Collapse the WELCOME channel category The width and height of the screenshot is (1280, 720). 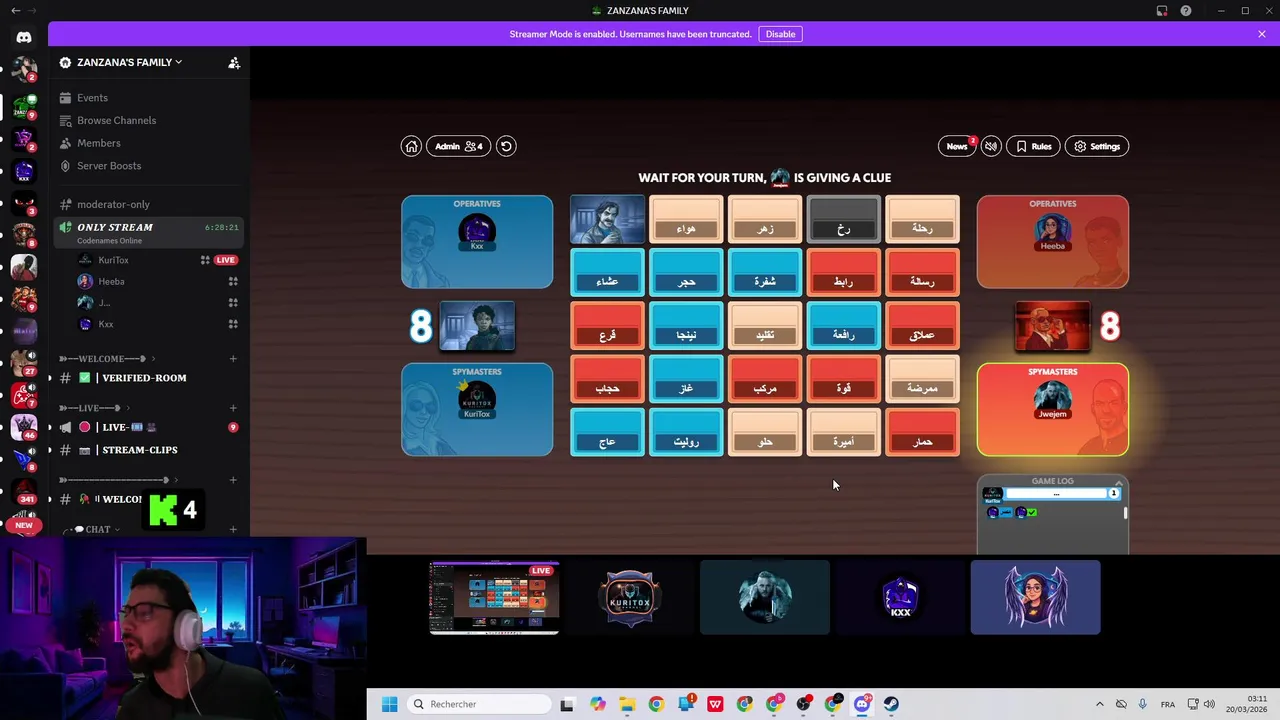coord(108,358)
